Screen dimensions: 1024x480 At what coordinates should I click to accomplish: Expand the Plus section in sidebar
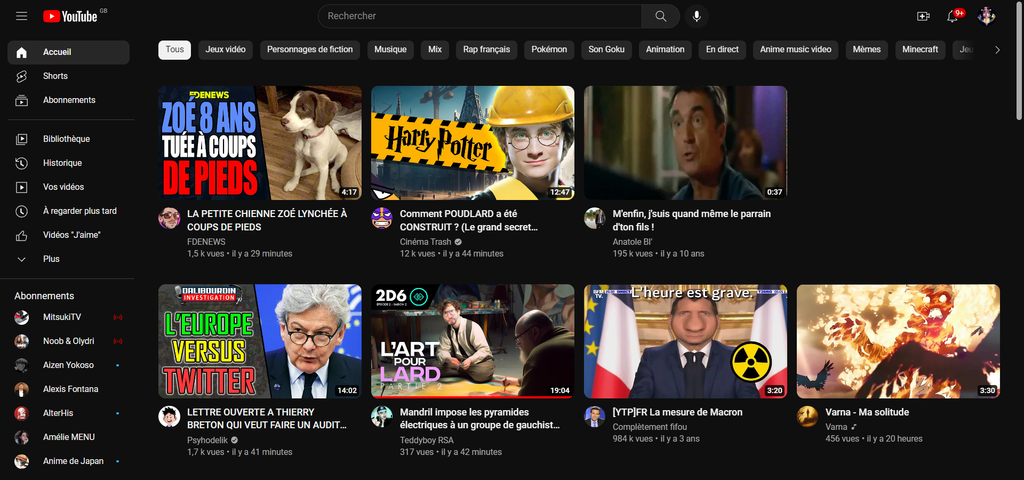(51, 259)
